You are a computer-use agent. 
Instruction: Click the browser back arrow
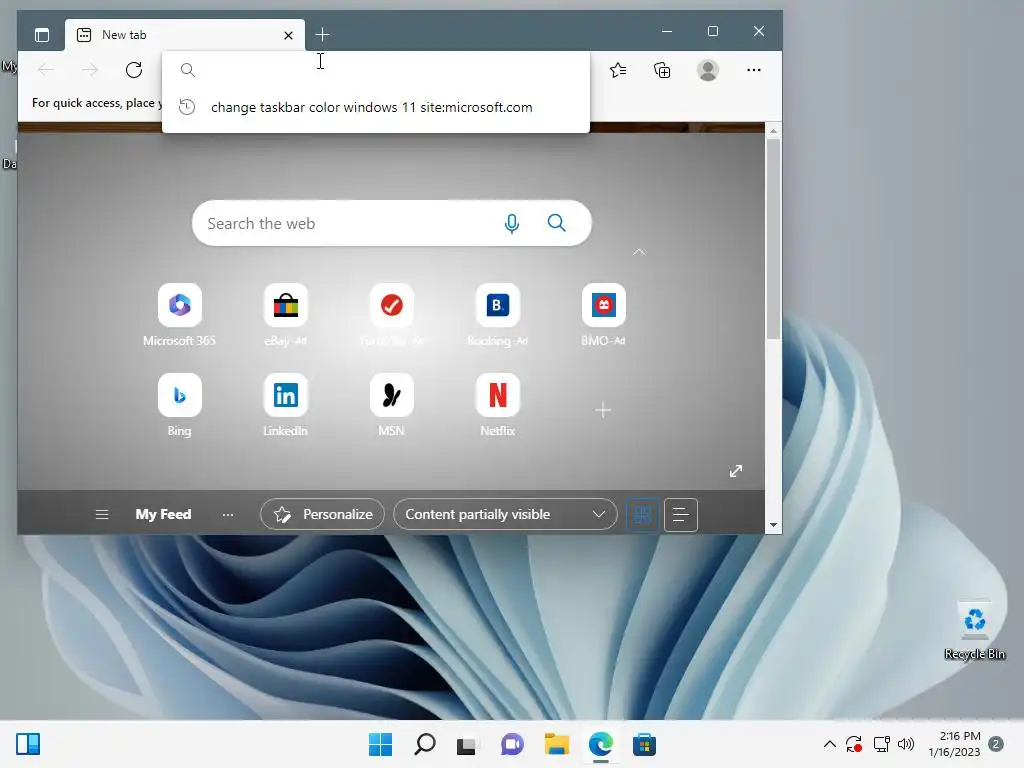46,70
